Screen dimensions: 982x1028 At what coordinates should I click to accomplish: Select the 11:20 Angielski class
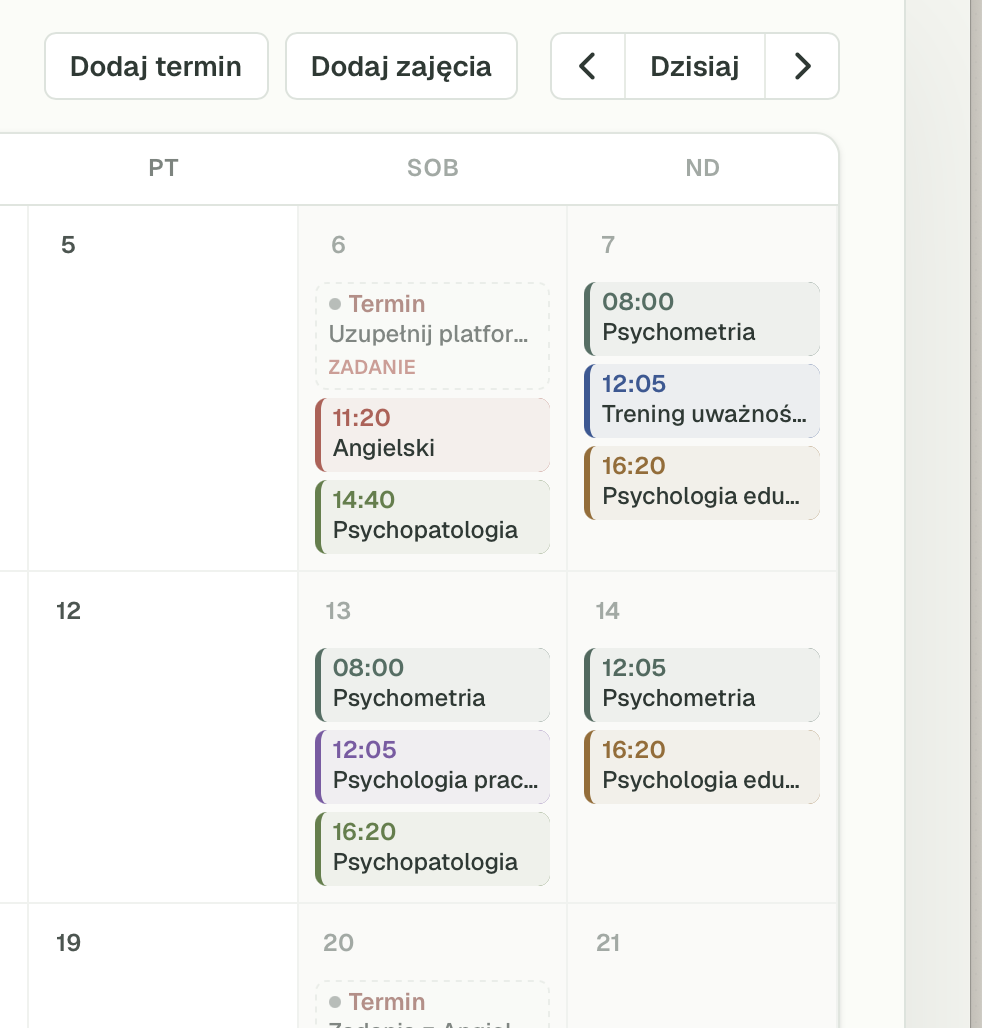[433, 435]
